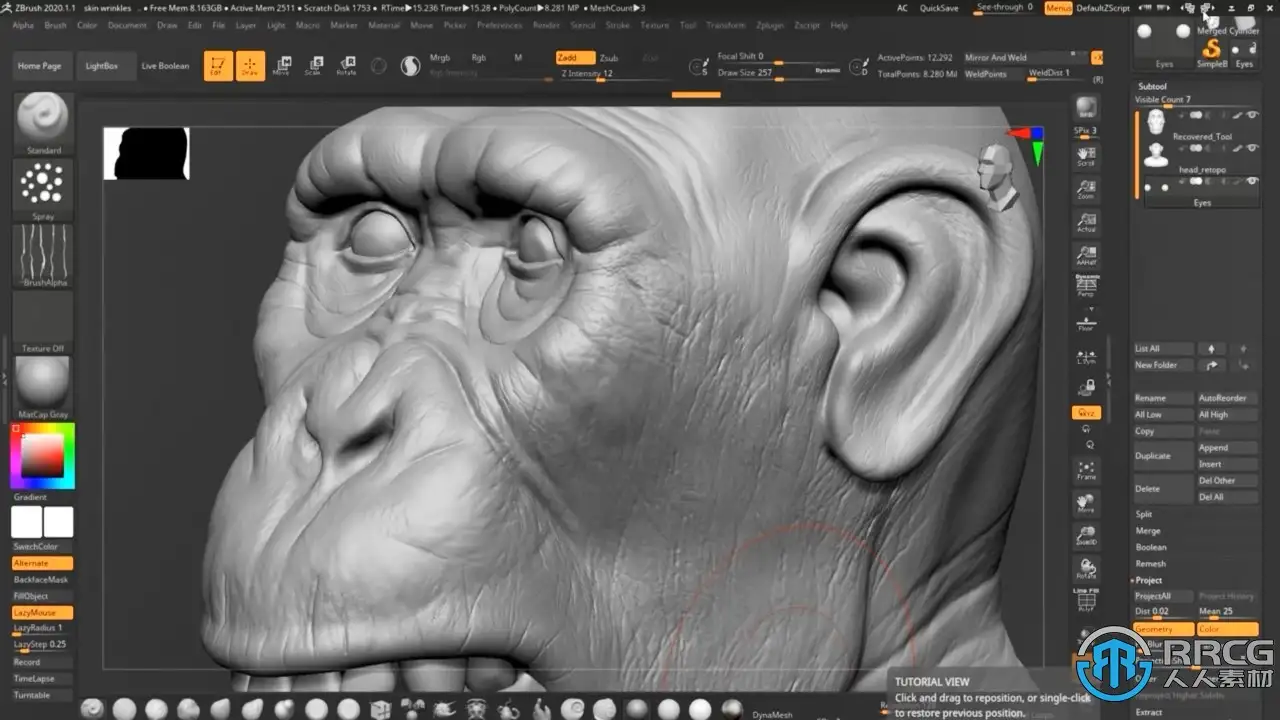
Task: Click the Rotate view icon
Action: [x=1086, y=569]
